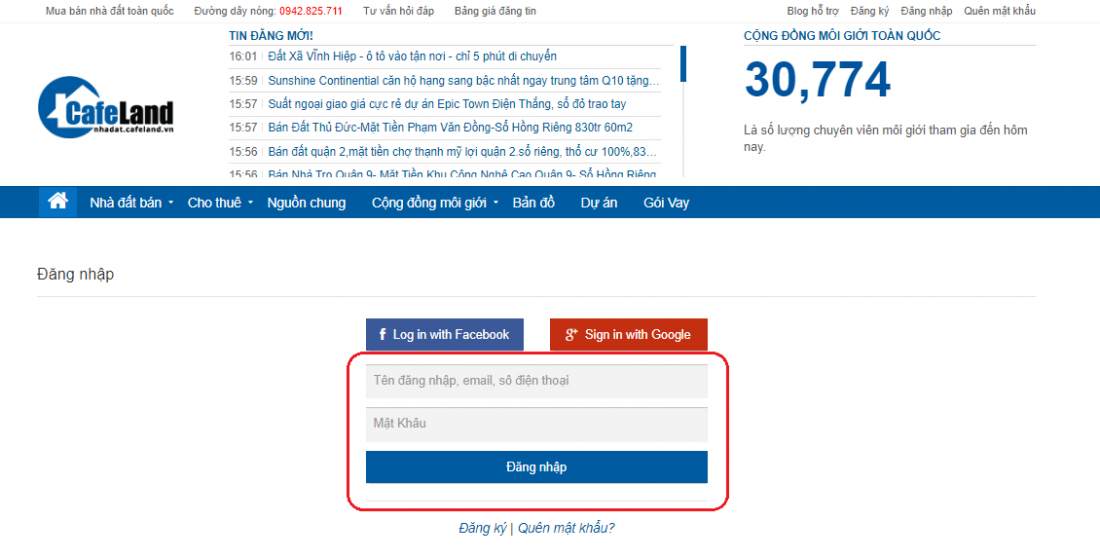Screen dimensions: 1100x559
Task: Click the news list scrollbar thumb
Action: tap(683, 64)
